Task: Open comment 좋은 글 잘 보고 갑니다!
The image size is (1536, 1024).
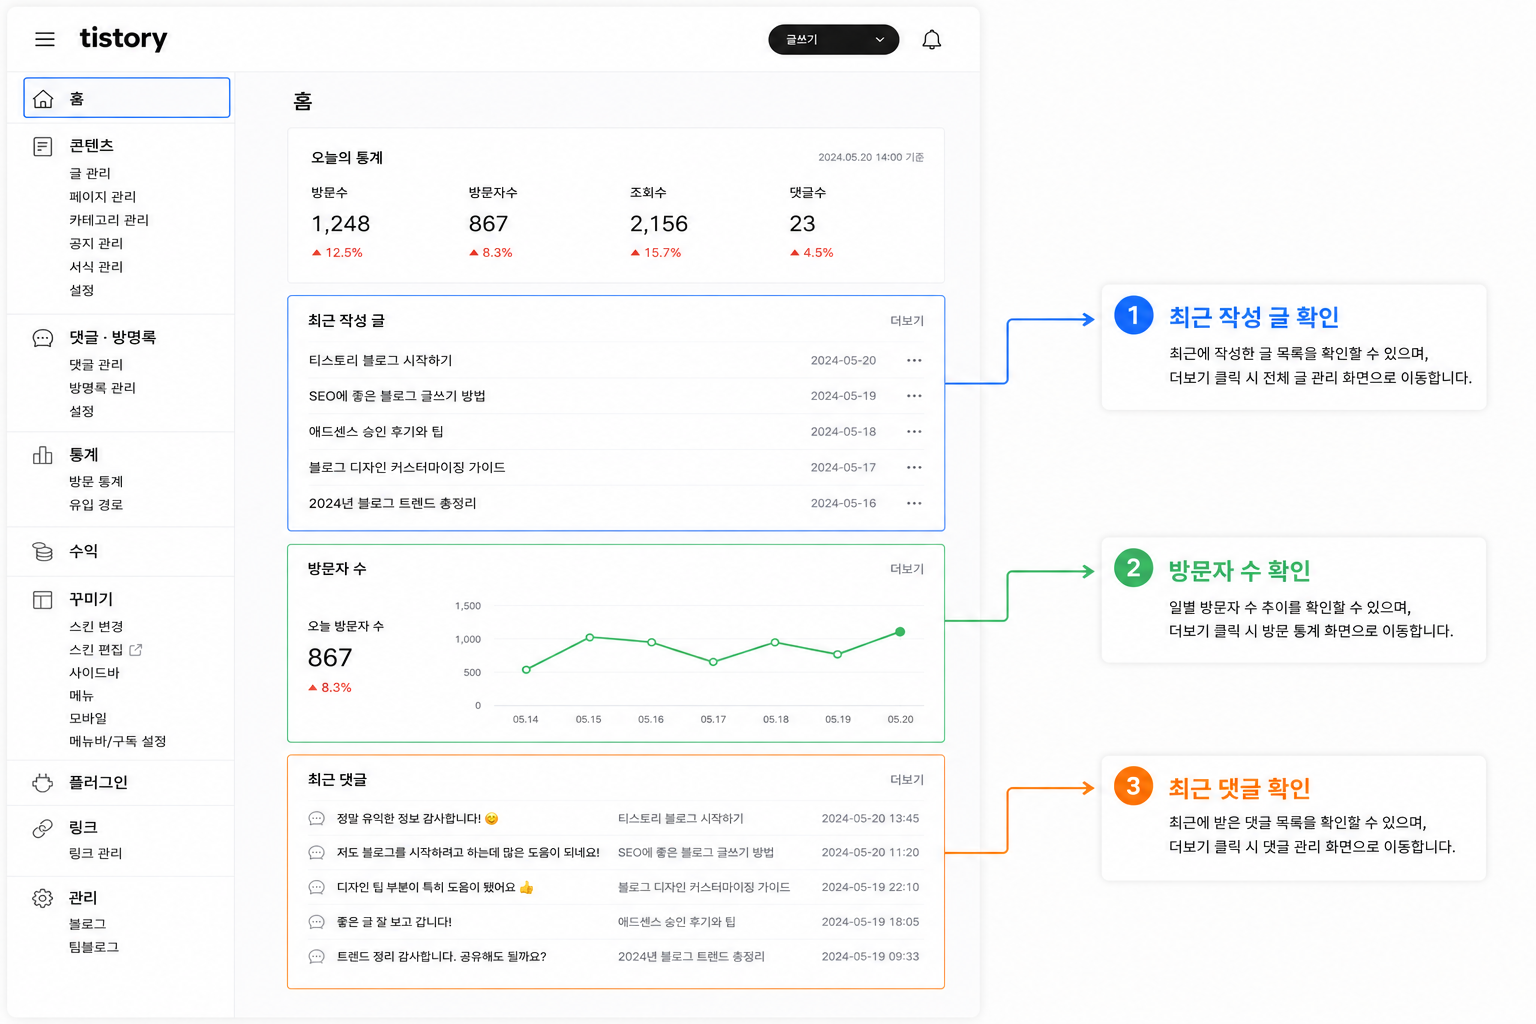Action: pyautogui.click(x=394, y=922)
